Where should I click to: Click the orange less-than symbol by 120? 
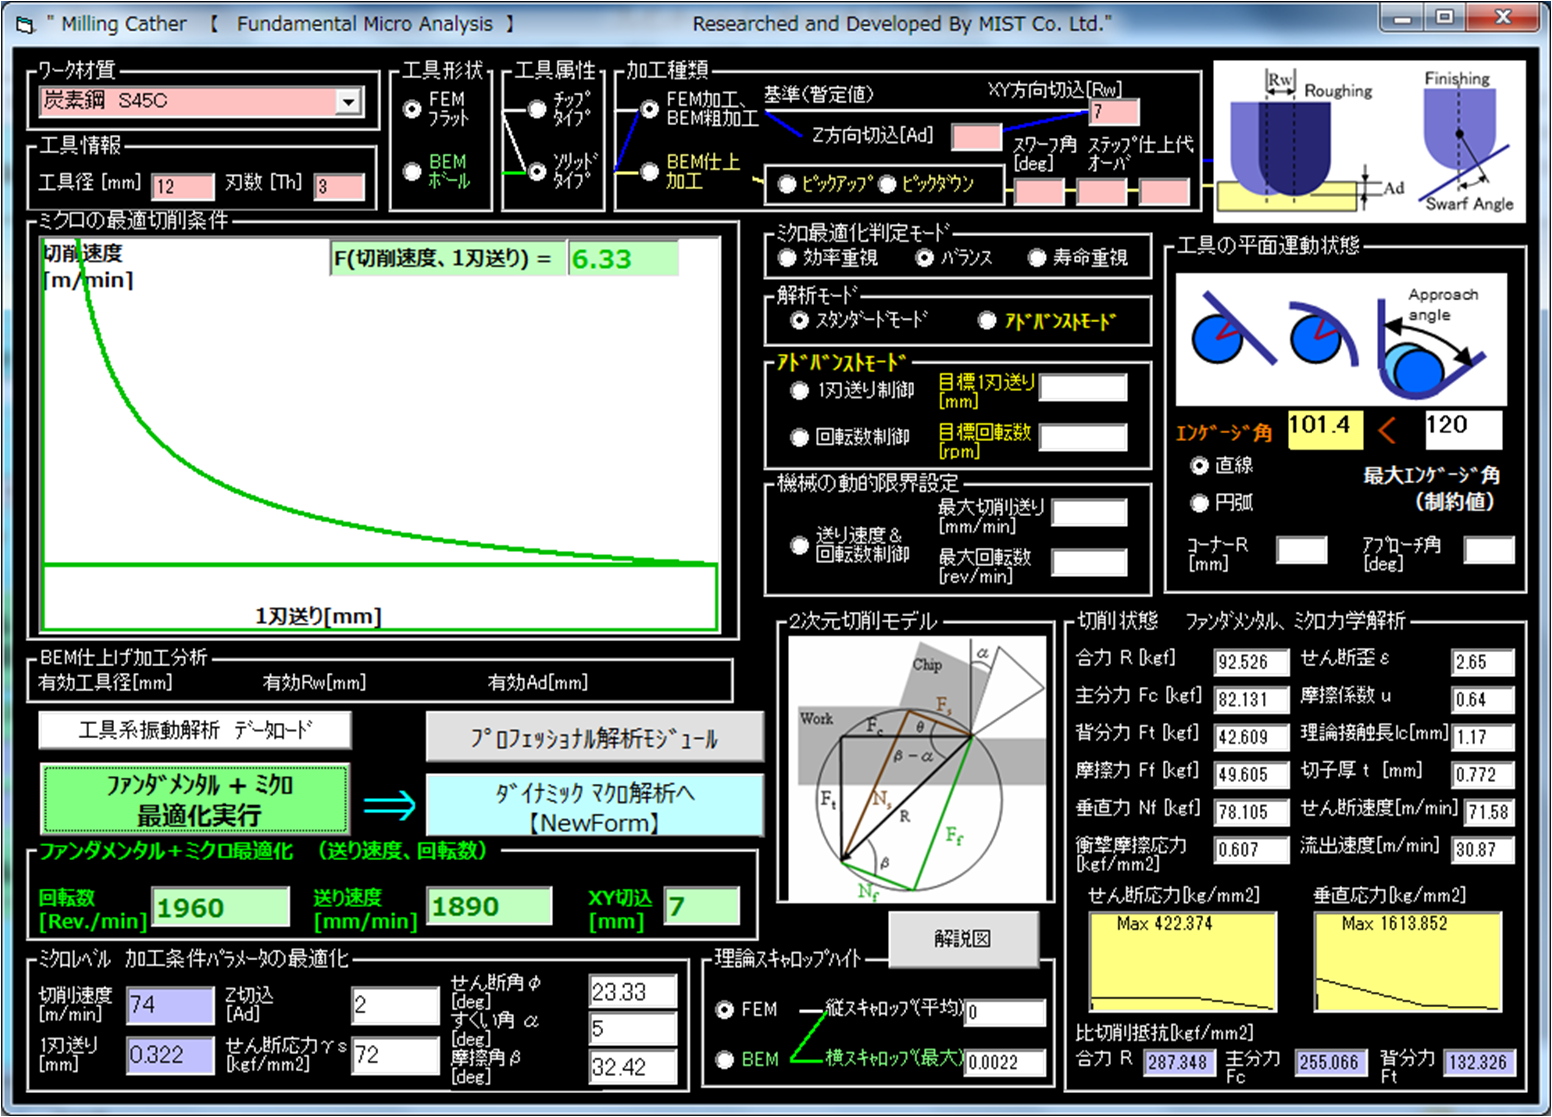pyautogui.click(x=1387, y=430)
